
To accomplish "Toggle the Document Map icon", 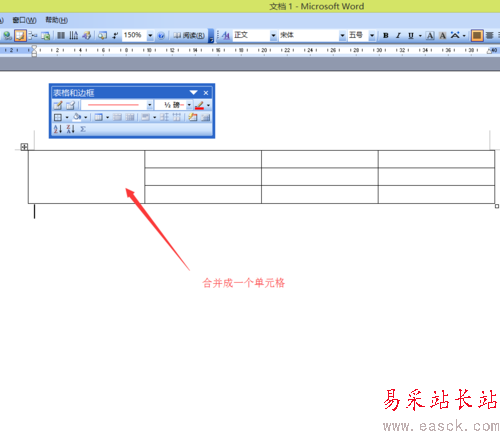I will [x=102, y=35].
